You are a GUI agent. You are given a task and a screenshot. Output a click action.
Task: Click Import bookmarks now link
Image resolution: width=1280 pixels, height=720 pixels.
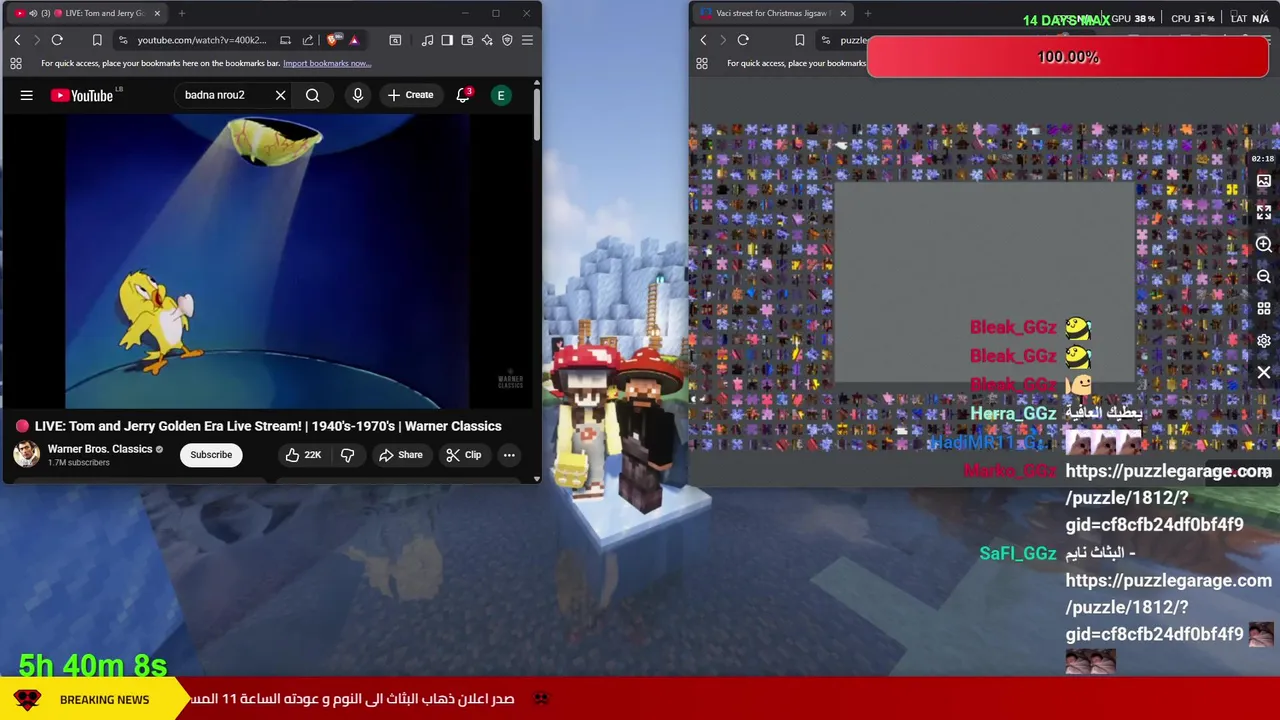coord(327,63)
